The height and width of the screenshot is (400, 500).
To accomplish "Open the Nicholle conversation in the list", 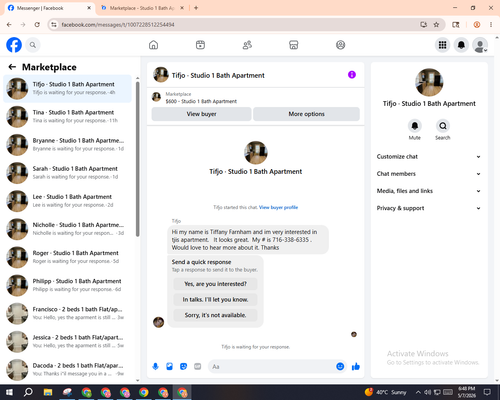I will click(x=67, y=229).
